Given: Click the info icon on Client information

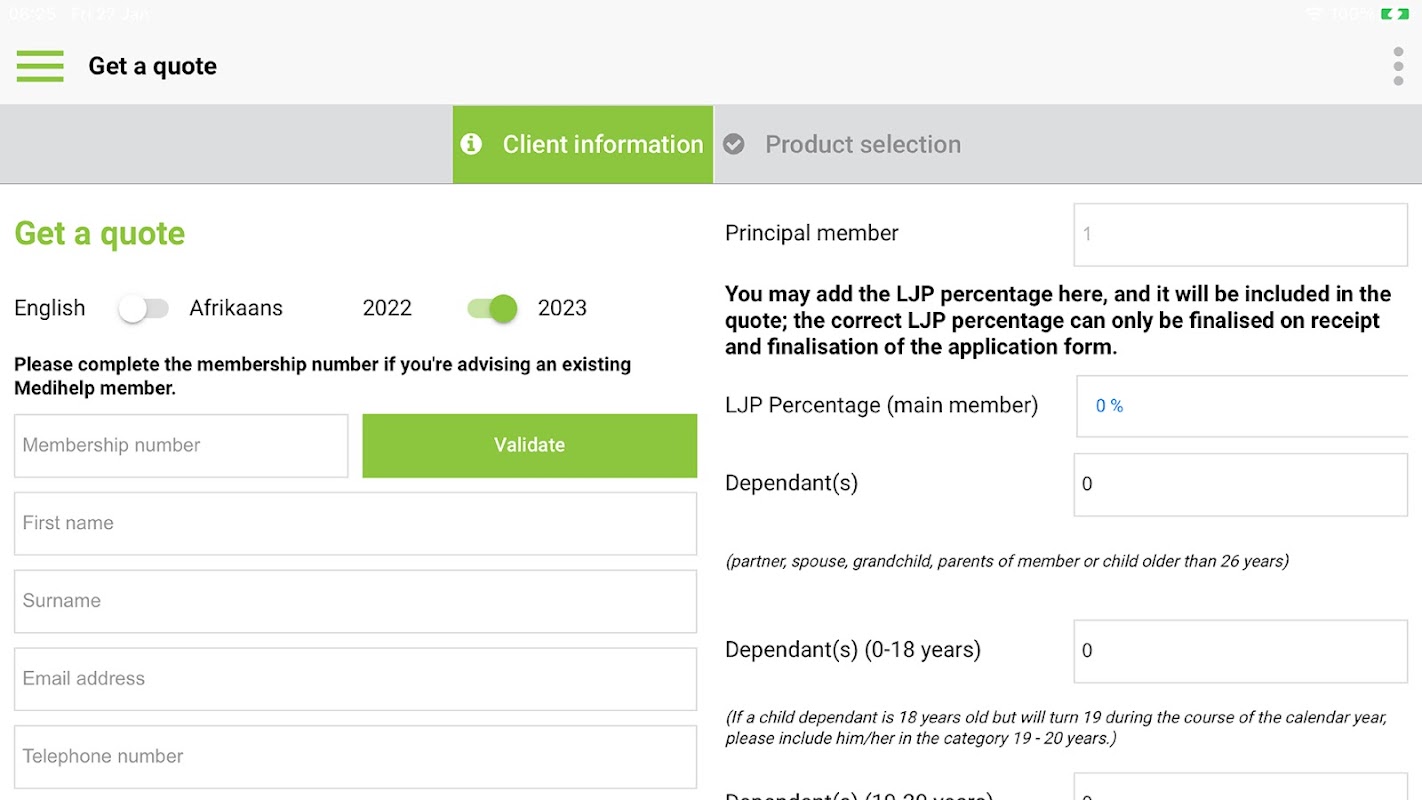Looking at the screenshot, I should [x=471, y=144].
